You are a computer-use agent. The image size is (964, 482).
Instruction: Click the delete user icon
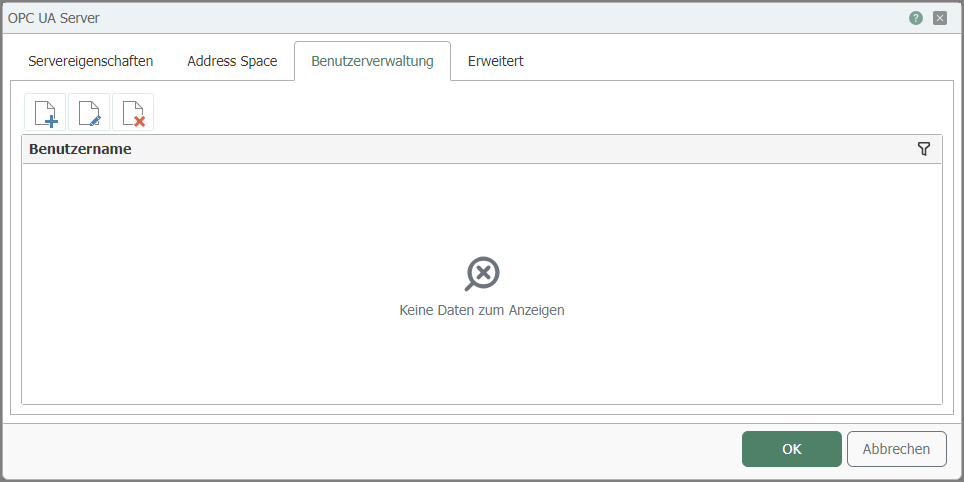tap(133, 113)
